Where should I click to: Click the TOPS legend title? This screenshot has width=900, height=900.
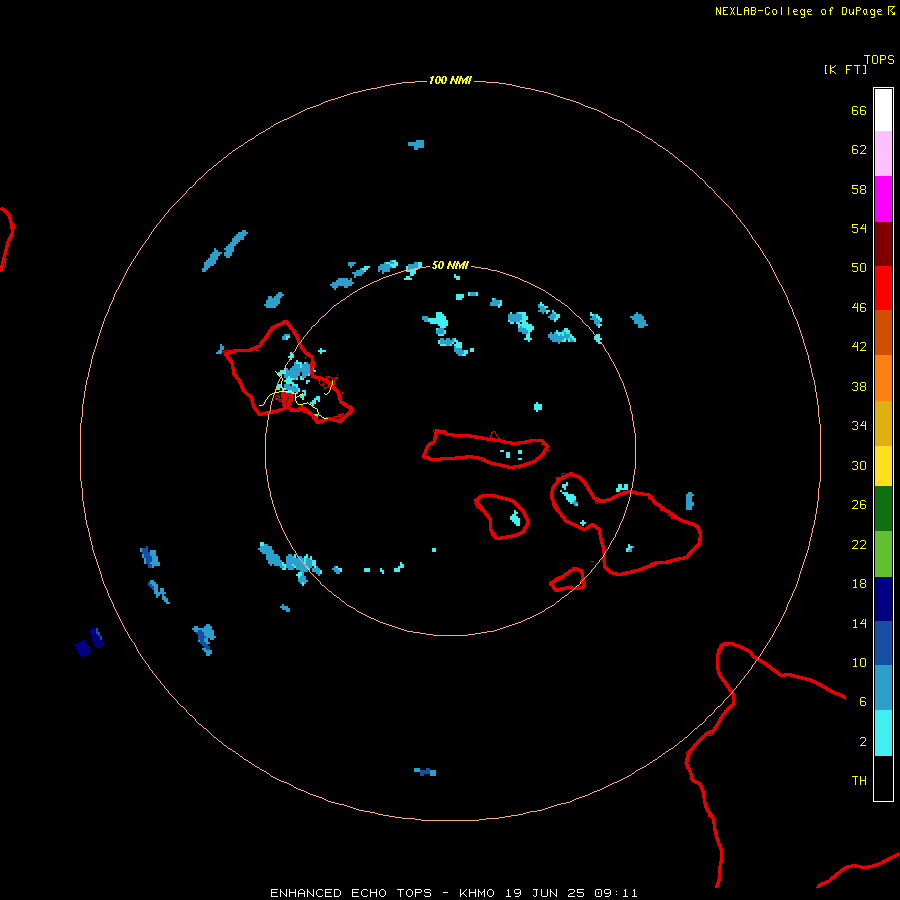click(879, 60)
